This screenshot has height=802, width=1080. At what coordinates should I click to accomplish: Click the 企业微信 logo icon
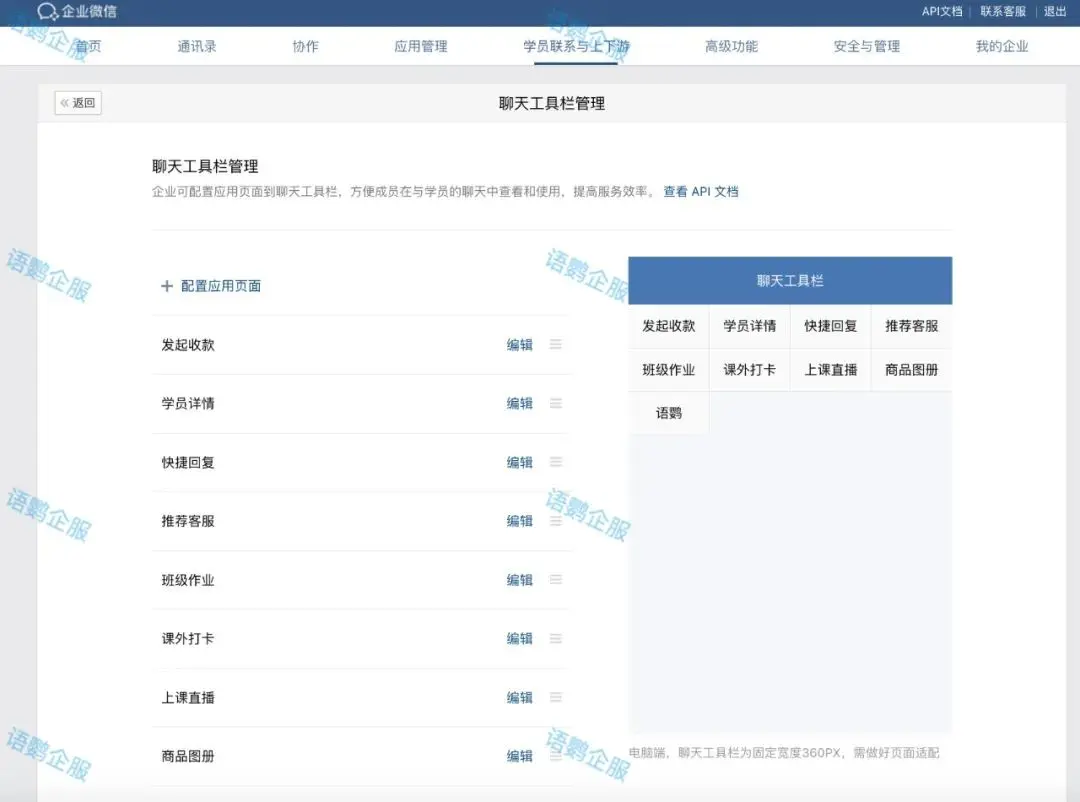(x=48, y=12)
